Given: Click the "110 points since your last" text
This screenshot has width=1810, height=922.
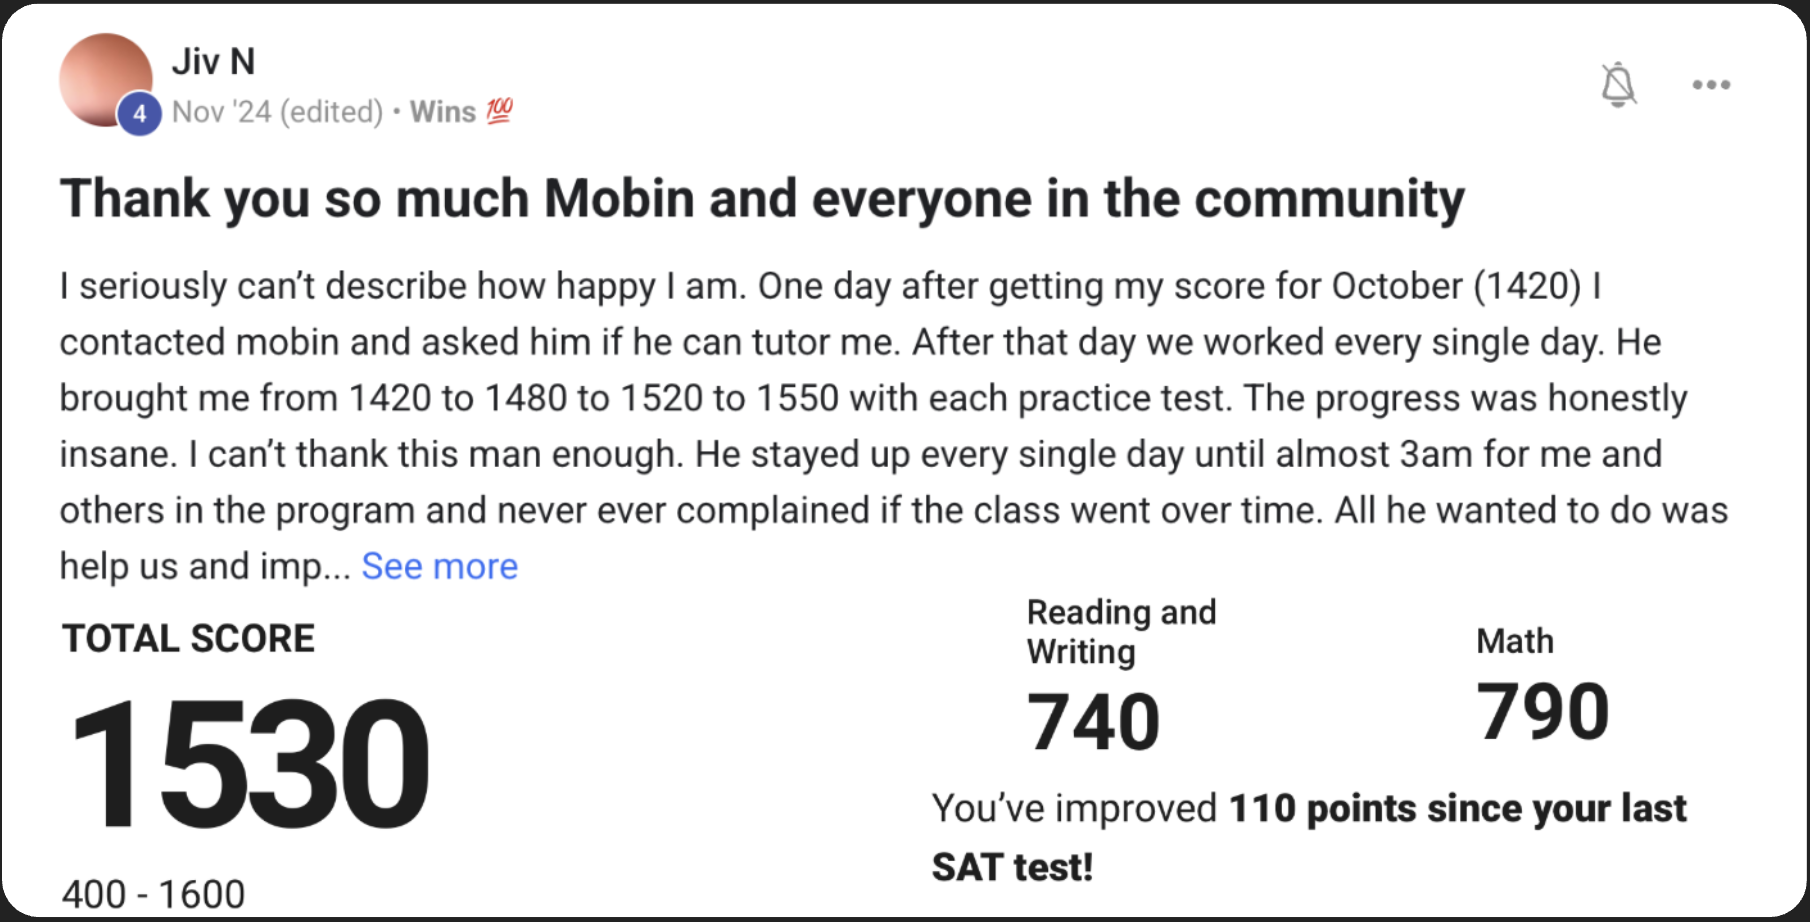Looking at the screenshot, I should point(1456,808).
